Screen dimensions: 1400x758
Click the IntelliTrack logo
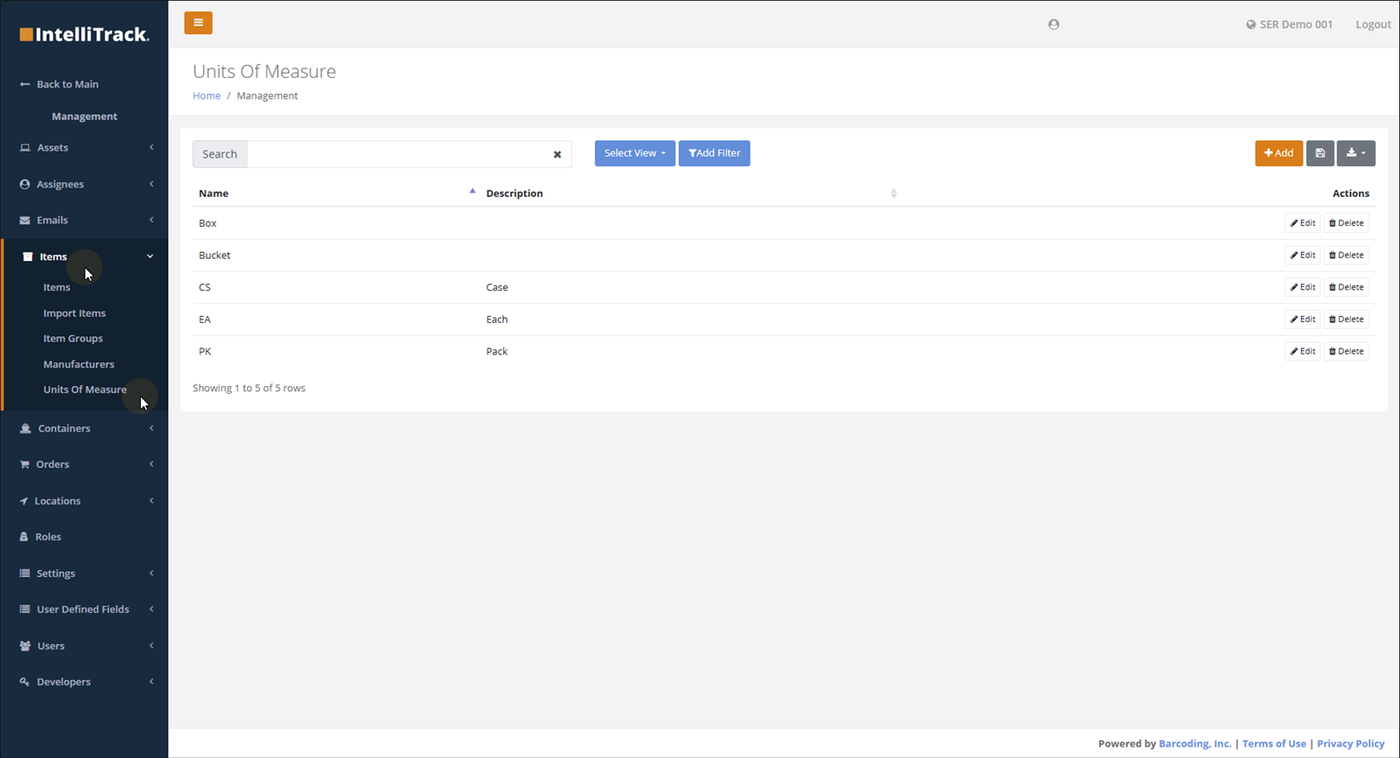click(x=84, y=34)
